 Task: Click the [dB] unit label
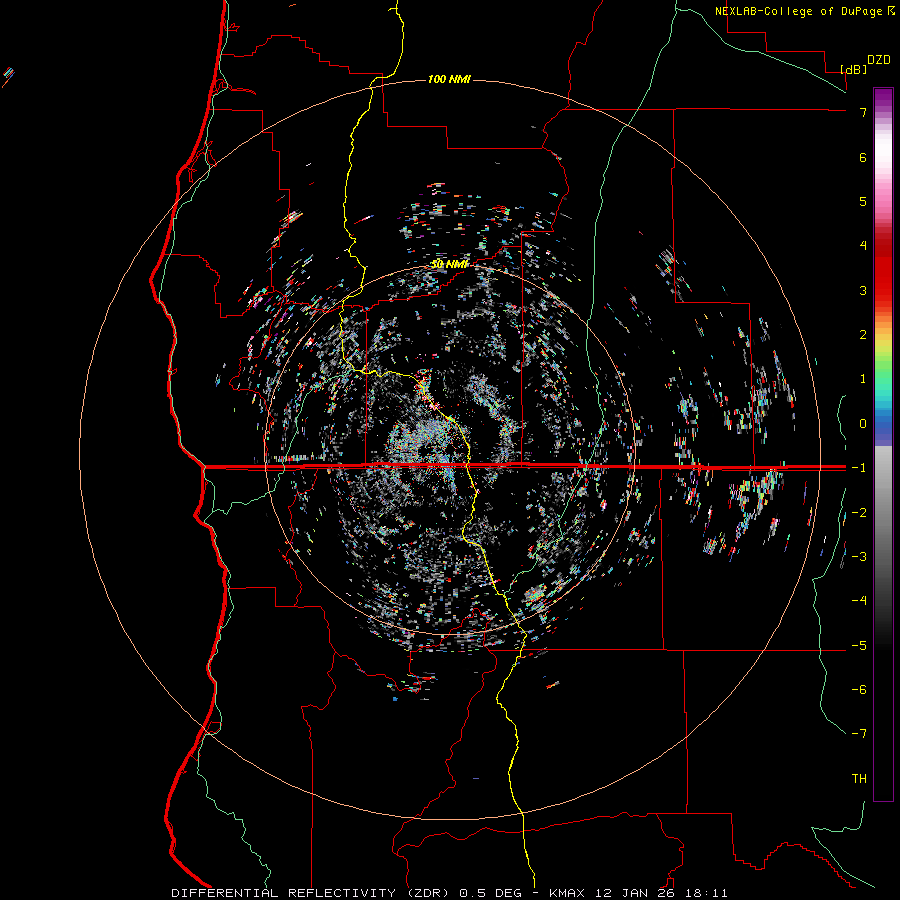coord(854,69)
